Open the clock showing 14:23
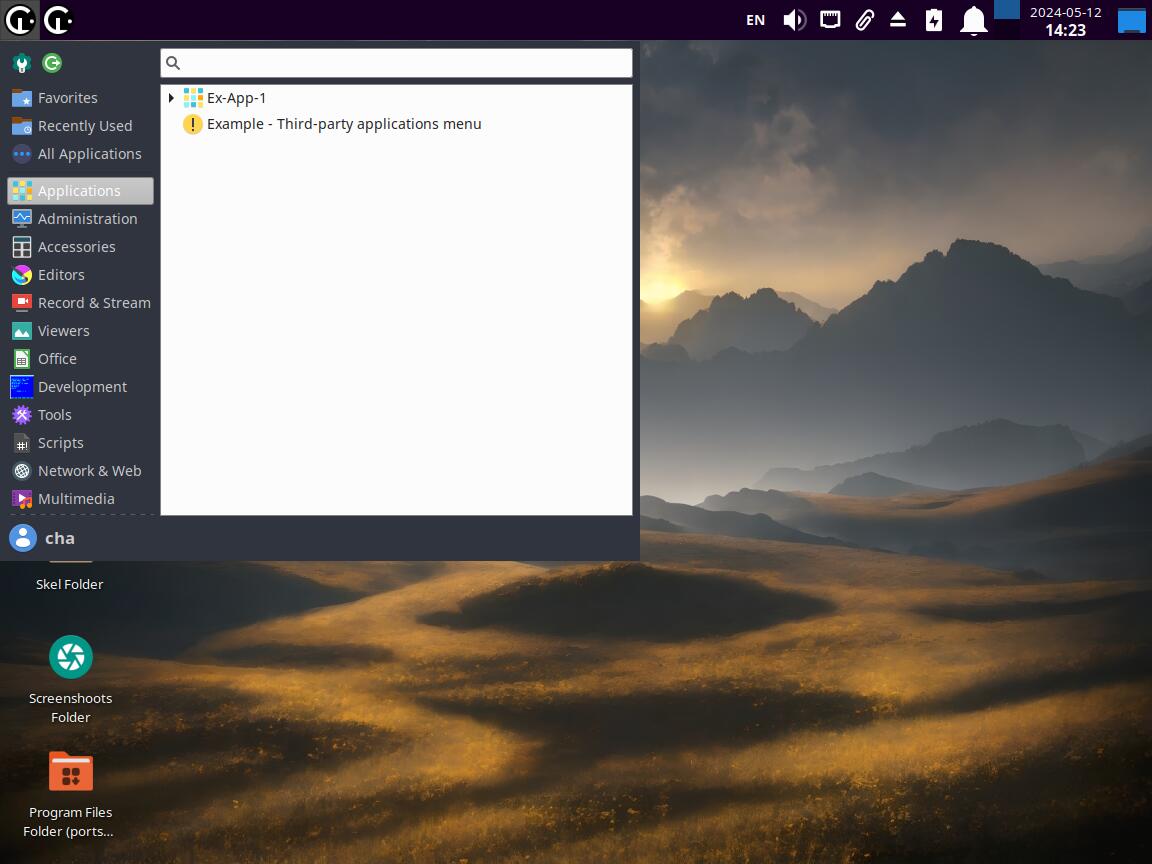This screenshot has height=864, width=1152. pos(1065,21)
